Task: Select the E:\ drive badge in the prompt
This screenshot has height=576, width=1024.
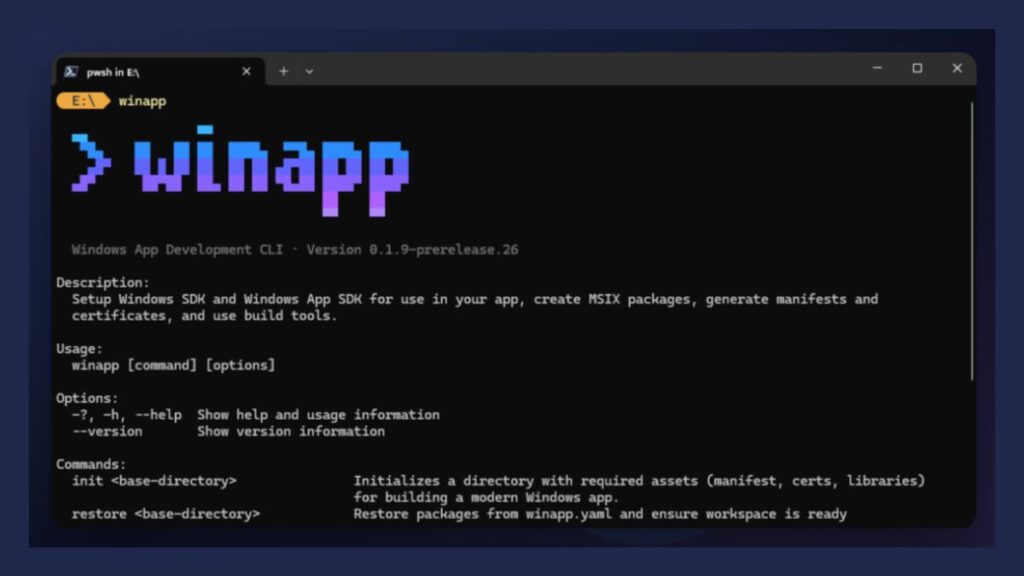Action: (84, 101)
